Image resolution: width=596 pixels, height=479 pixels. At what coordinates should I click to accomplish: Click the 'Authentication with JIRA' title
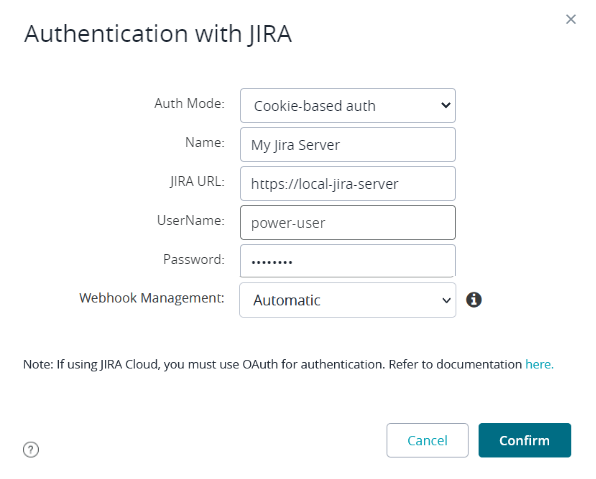pyautogui.click(x=158, y=34)
